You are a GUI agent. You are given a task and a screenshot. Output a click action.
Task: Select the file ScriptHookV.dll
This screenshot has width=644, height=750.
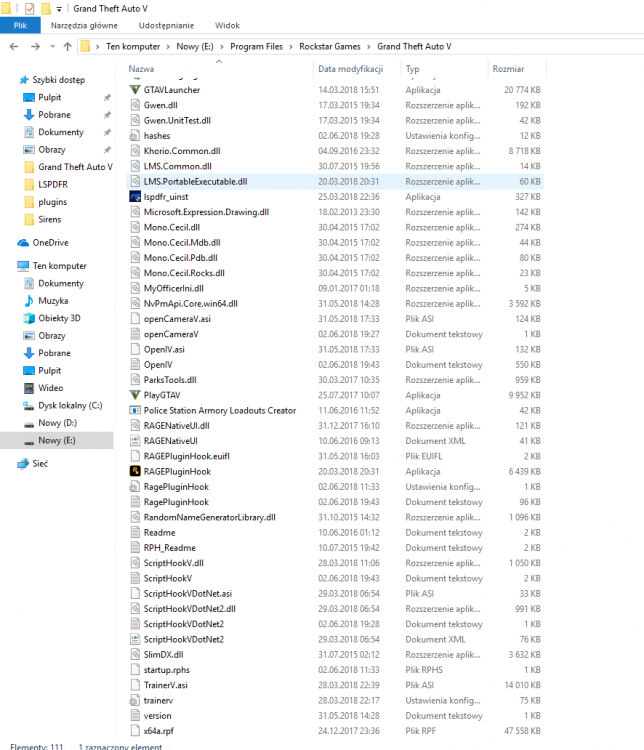click(334, 563)
